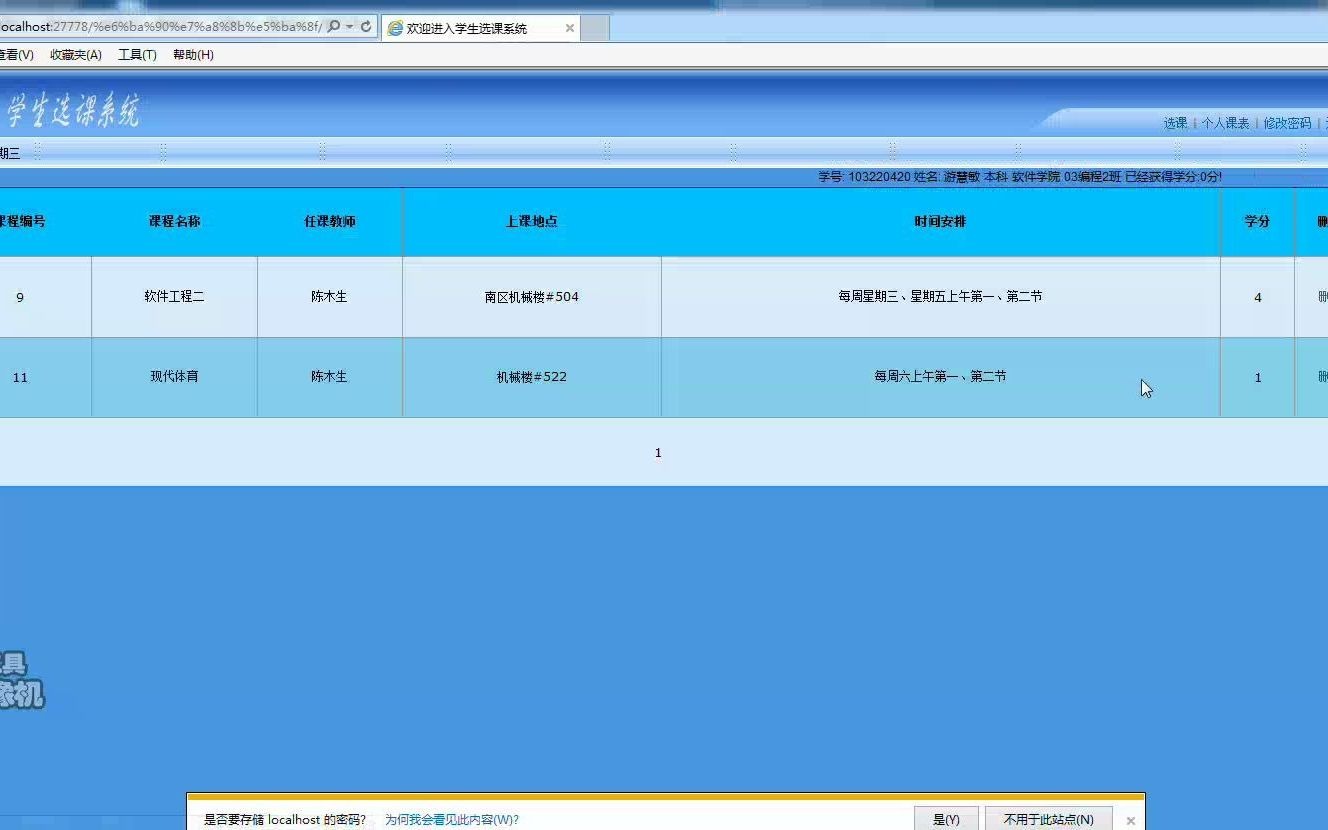This screenshot has width=1328, height=830.
Task: Open a new tab beside the current tab
Action: coord(595,29)
